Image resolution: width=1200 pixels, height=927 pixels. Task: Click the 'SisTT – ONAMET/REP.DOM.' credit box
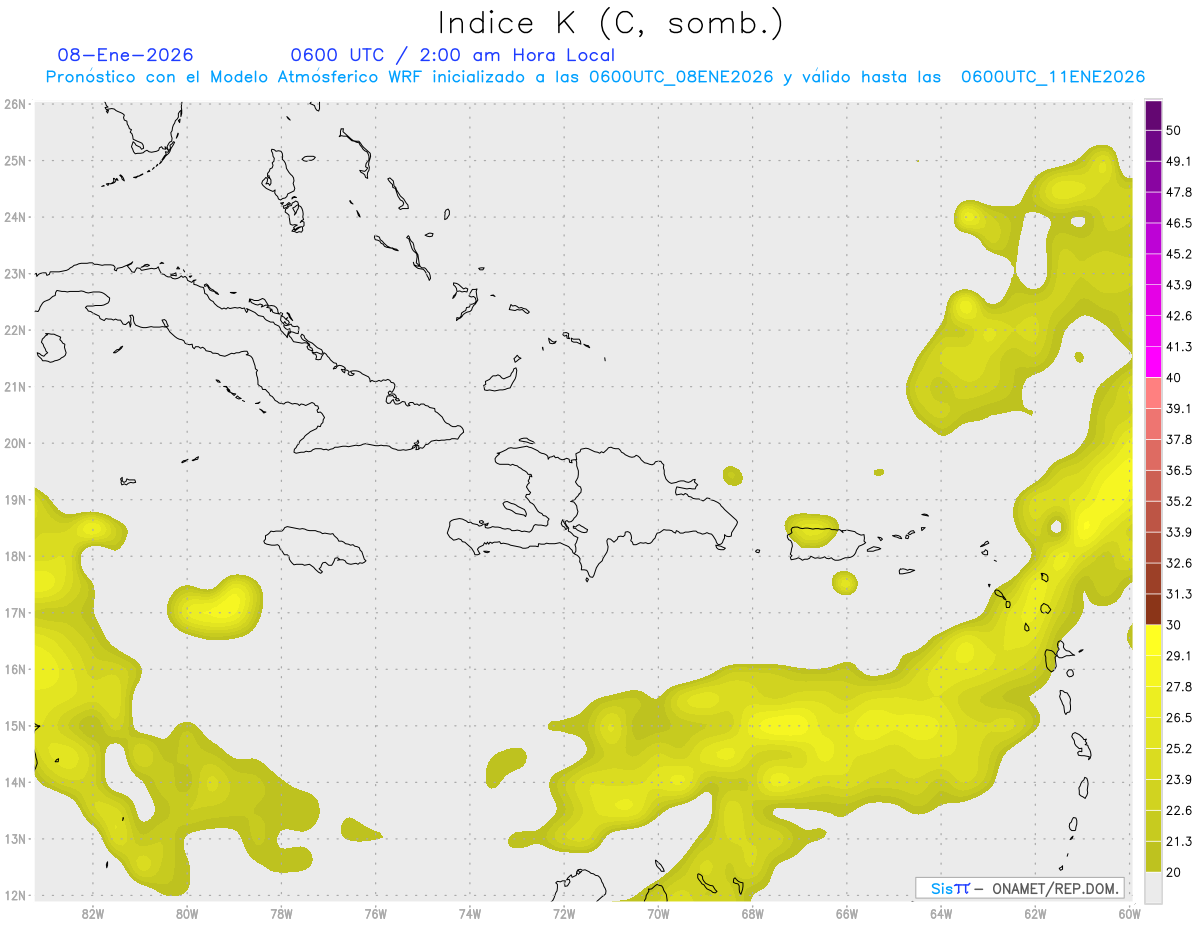[x=1020, y=888]
